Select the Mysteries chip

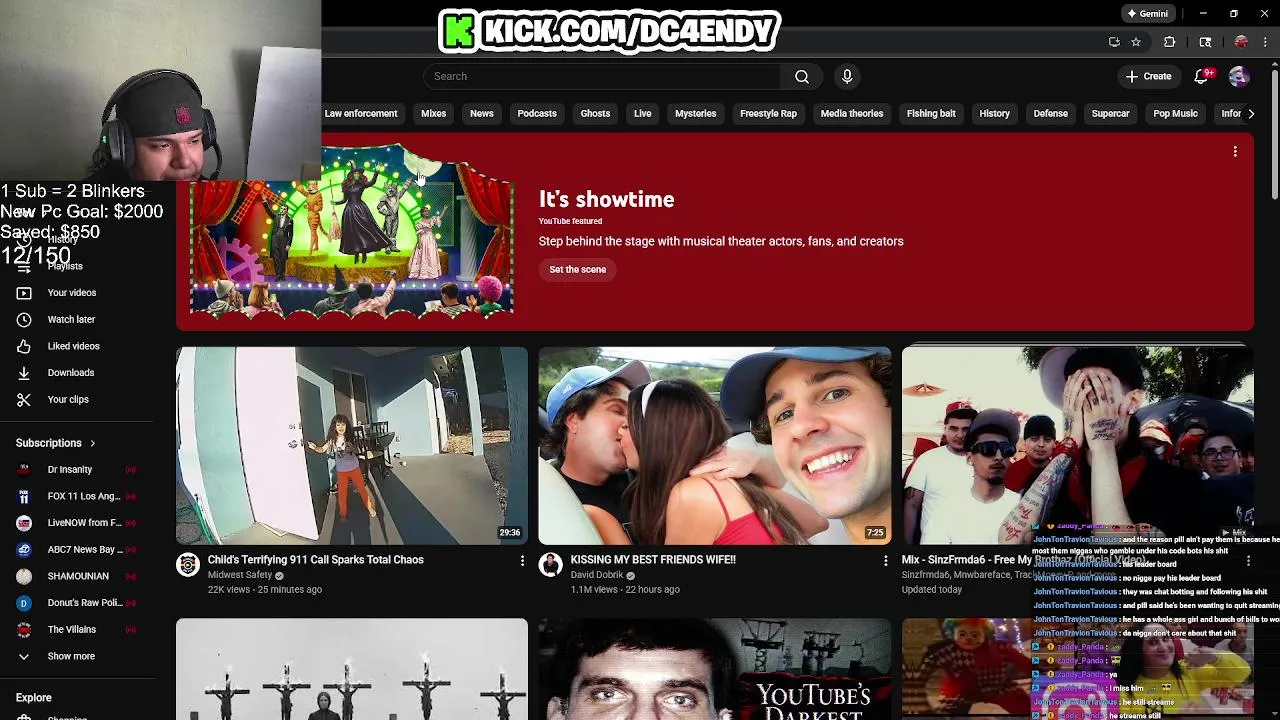(x=695, y=113)
